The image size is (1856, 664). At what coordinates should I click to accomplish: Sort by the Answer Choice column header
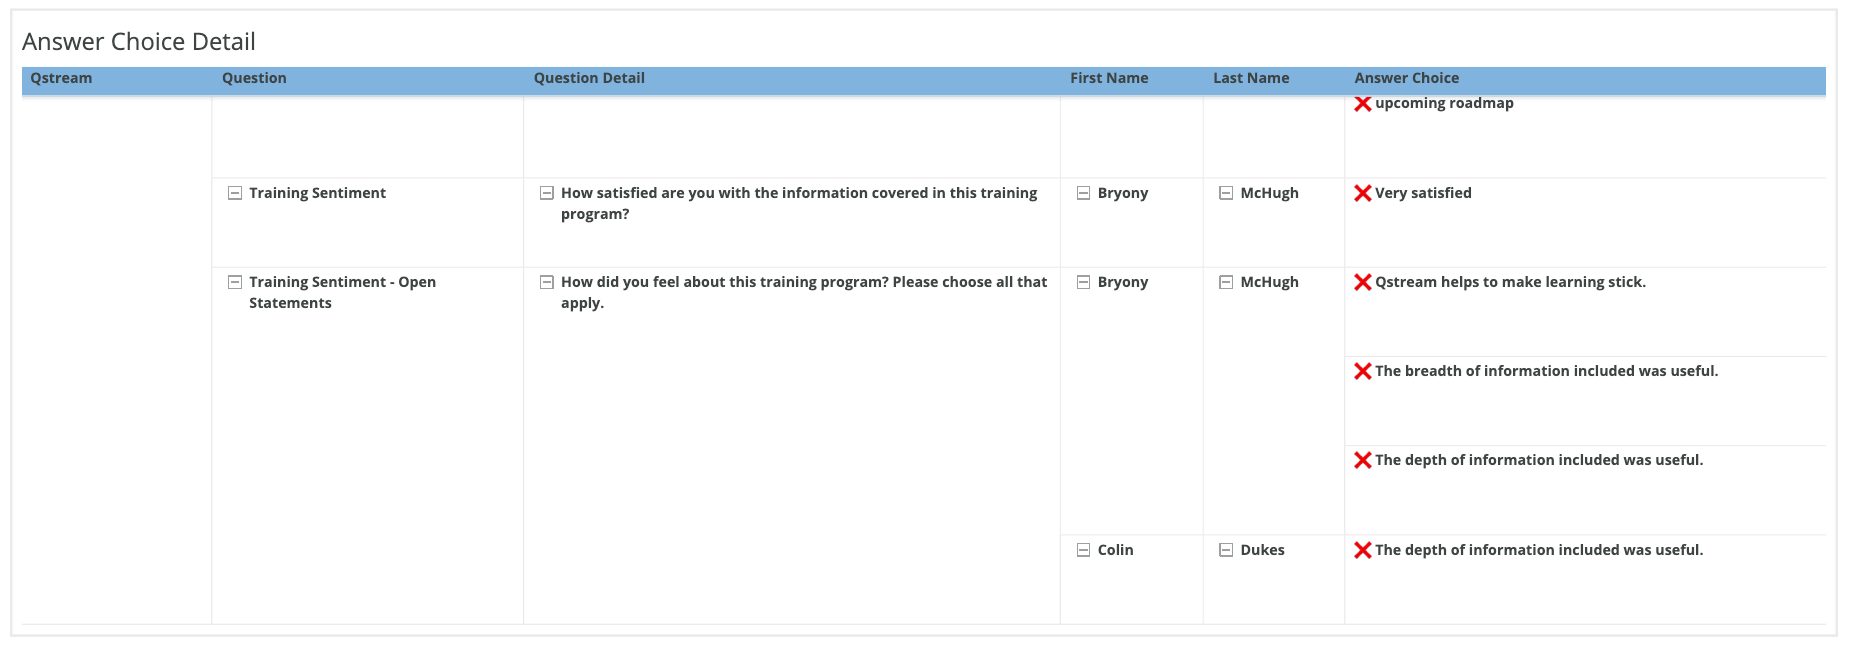[x=1406, y=78]
